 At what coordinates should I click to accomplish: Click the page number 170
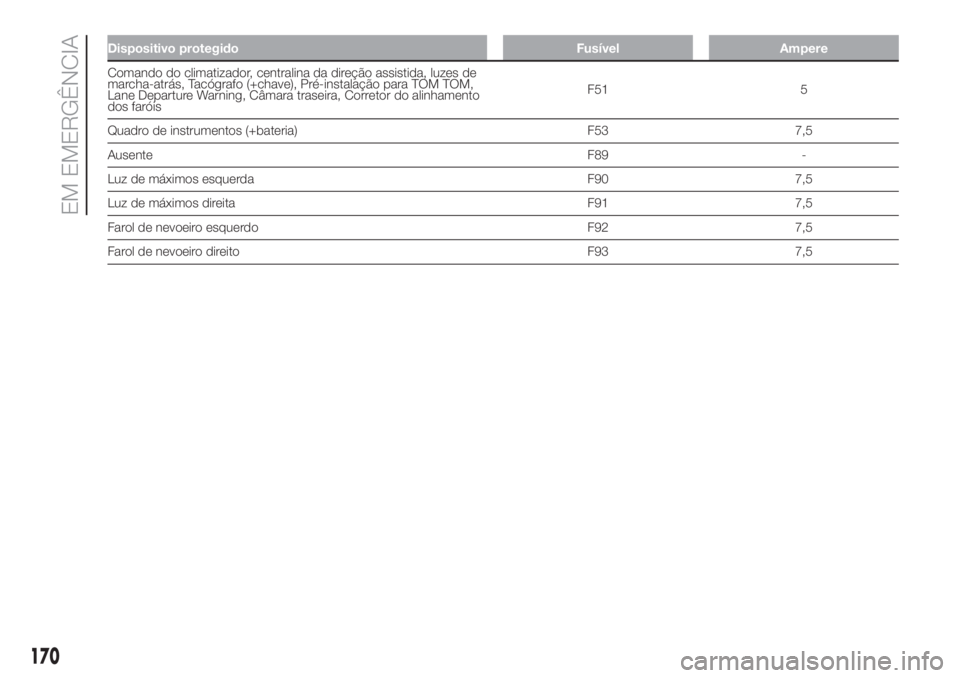pos(45,656)
